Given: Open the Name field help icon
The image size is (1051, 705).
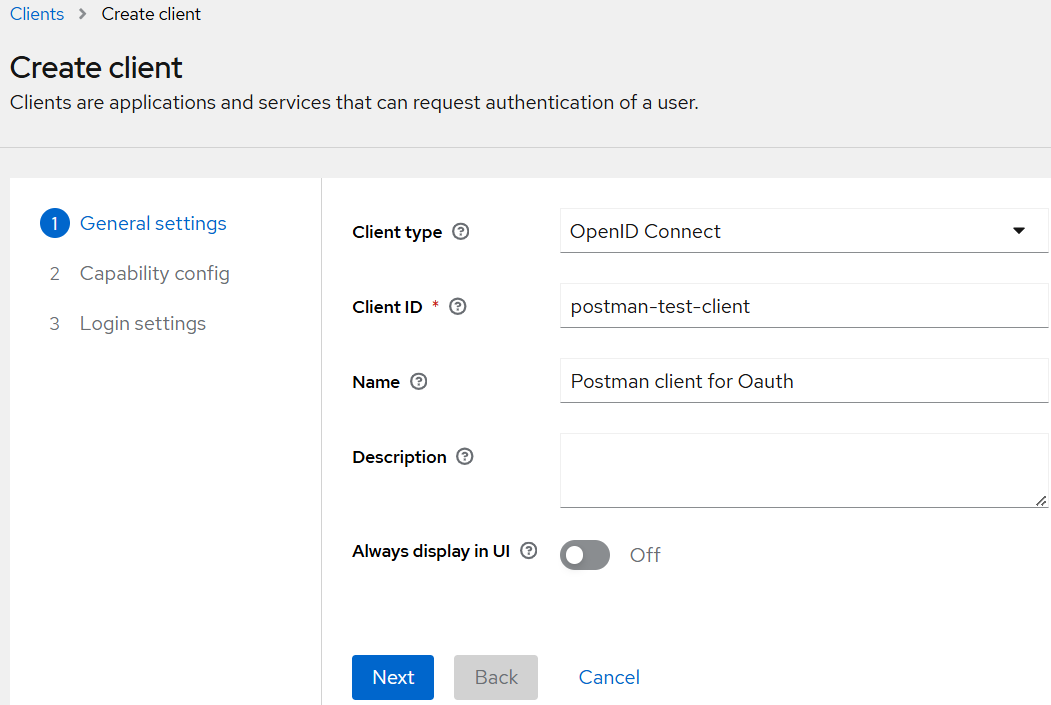Looking at the screenshot, I should pyautogui.click(x=418, y=381).
